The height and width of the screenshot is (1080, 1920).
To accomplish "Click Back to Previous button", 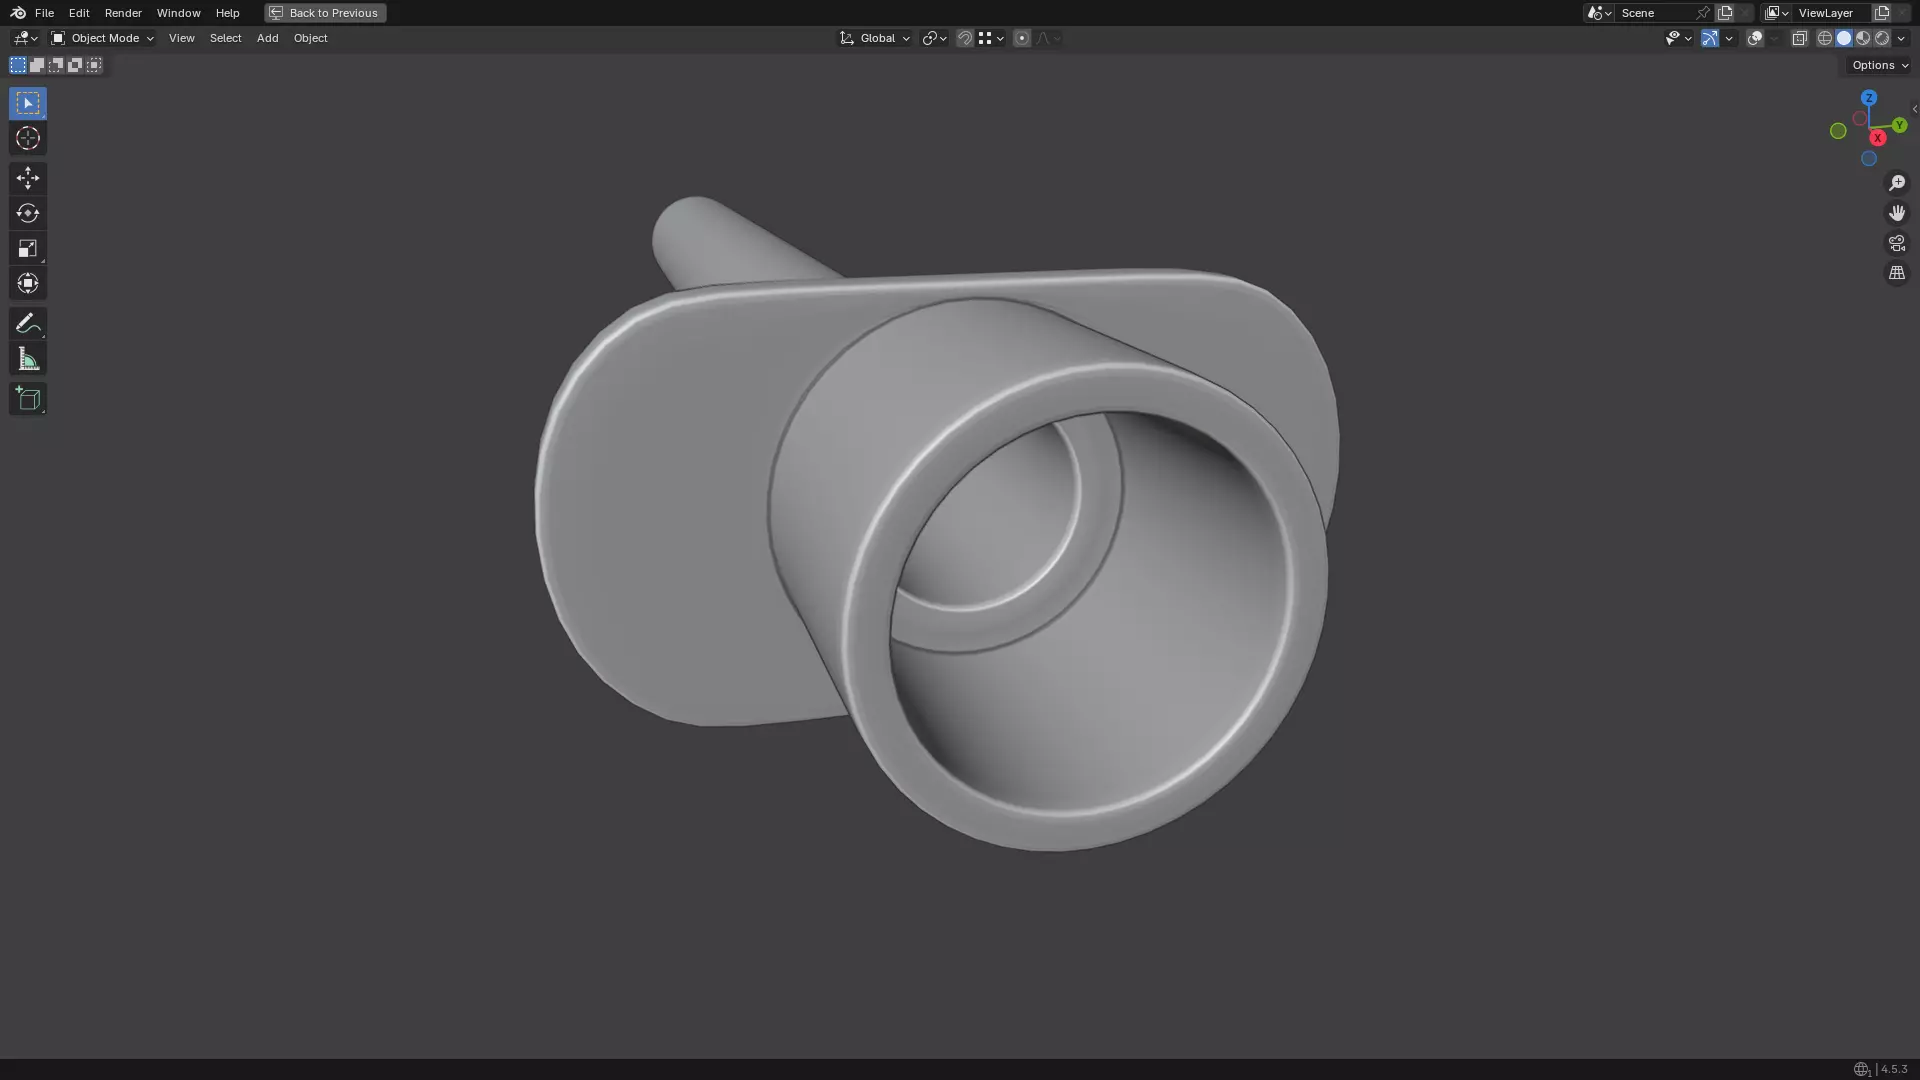I will 325,13.
